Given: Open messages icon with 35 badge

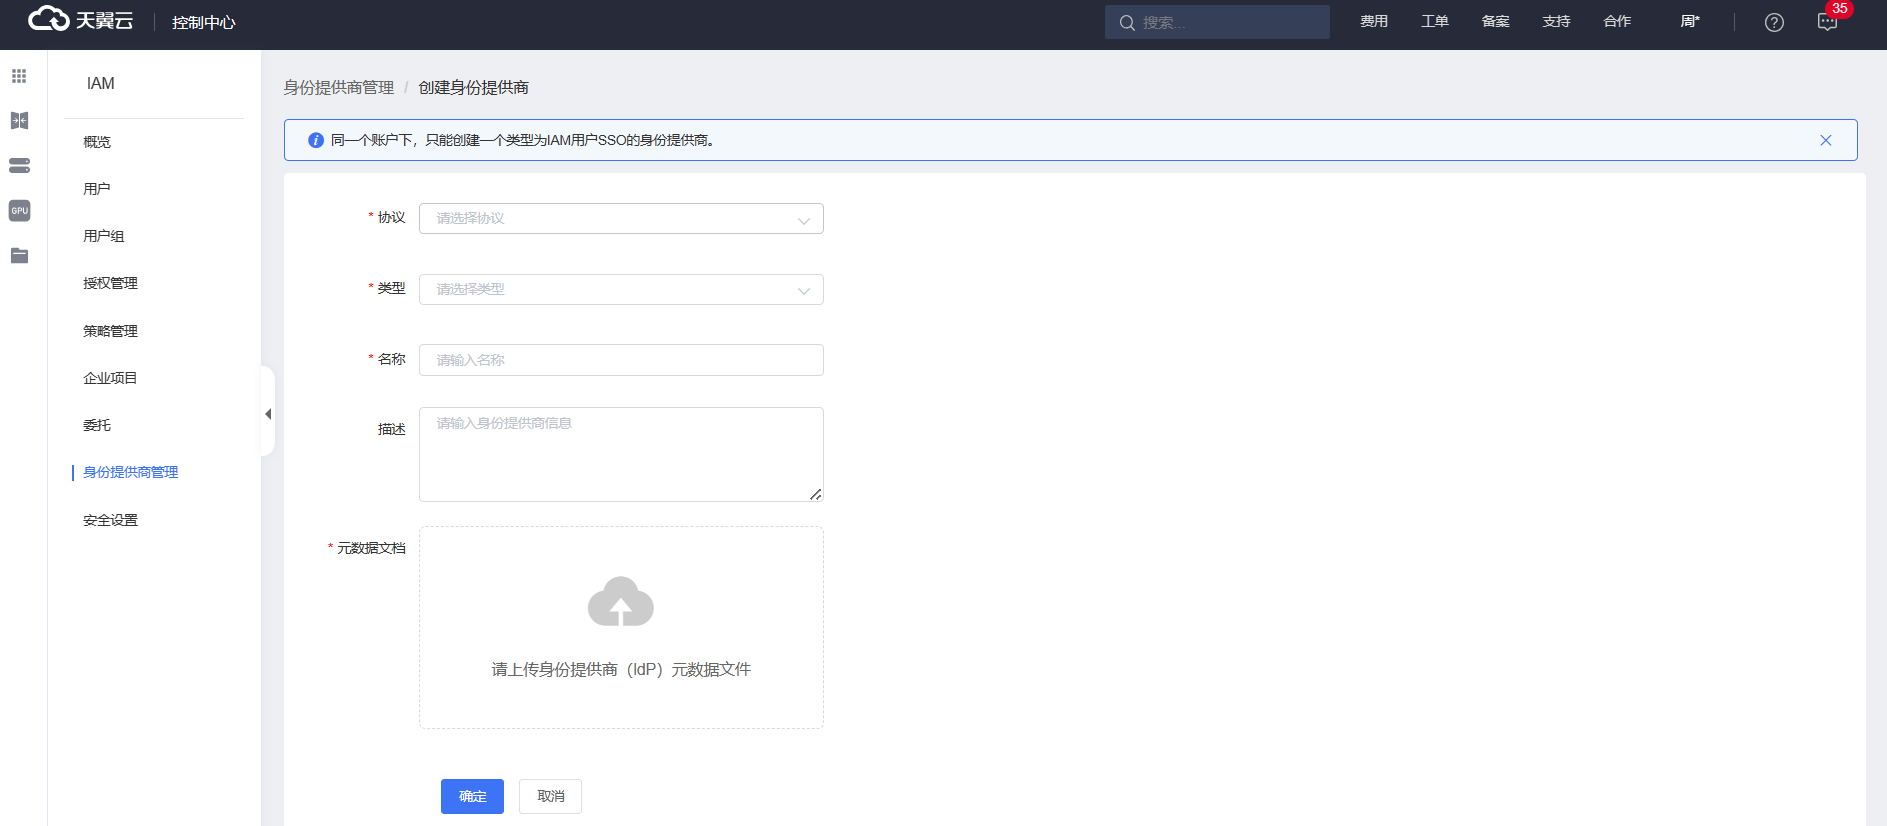Looking at the screenshot, I should click(x=1827, y=22).
